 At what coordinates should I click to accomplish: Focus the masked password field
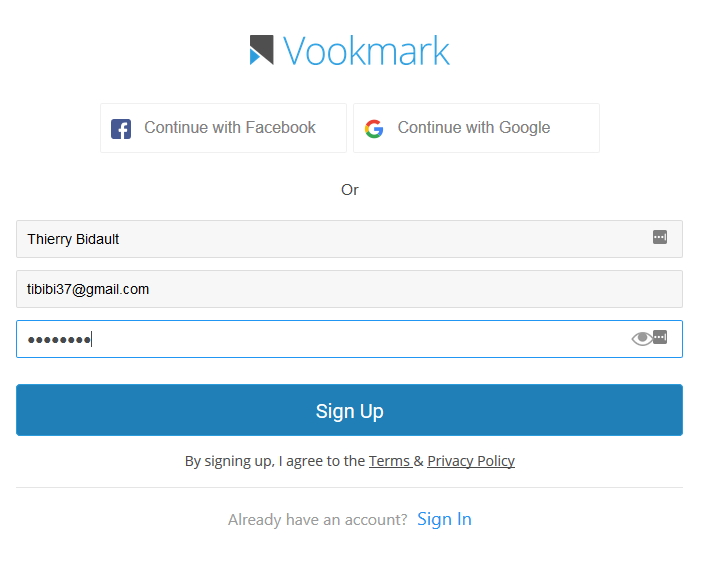click(349, 339)
